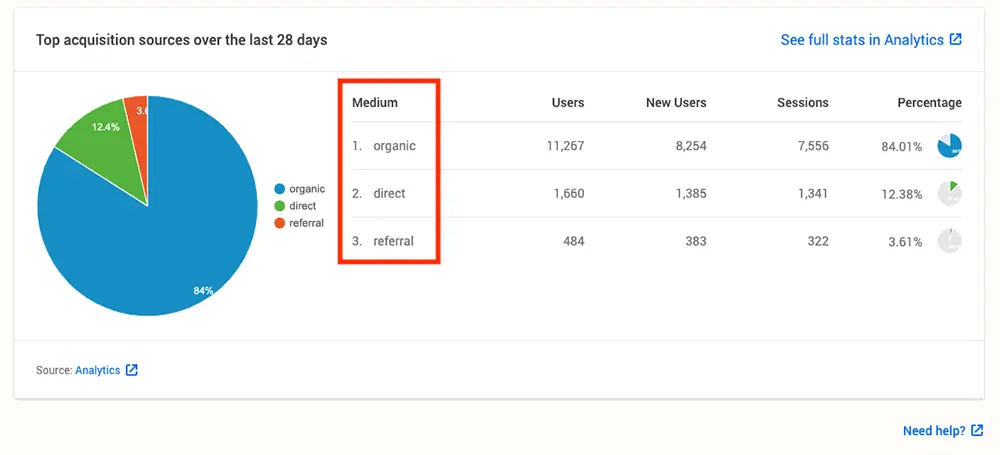Screen dimensions: 1000x455
Task: Click external-link icon beside Need help?
Action: (977, 430)
